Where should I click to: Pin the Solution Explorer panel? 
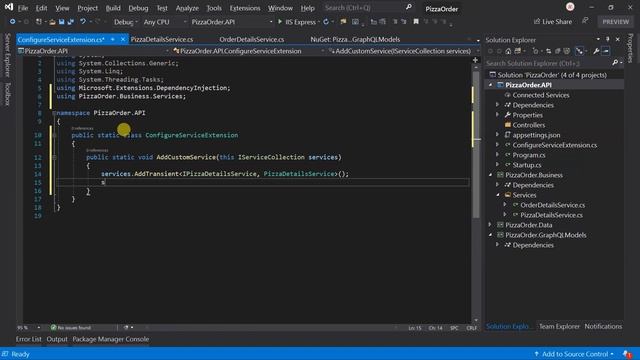[x=608, y=40]
